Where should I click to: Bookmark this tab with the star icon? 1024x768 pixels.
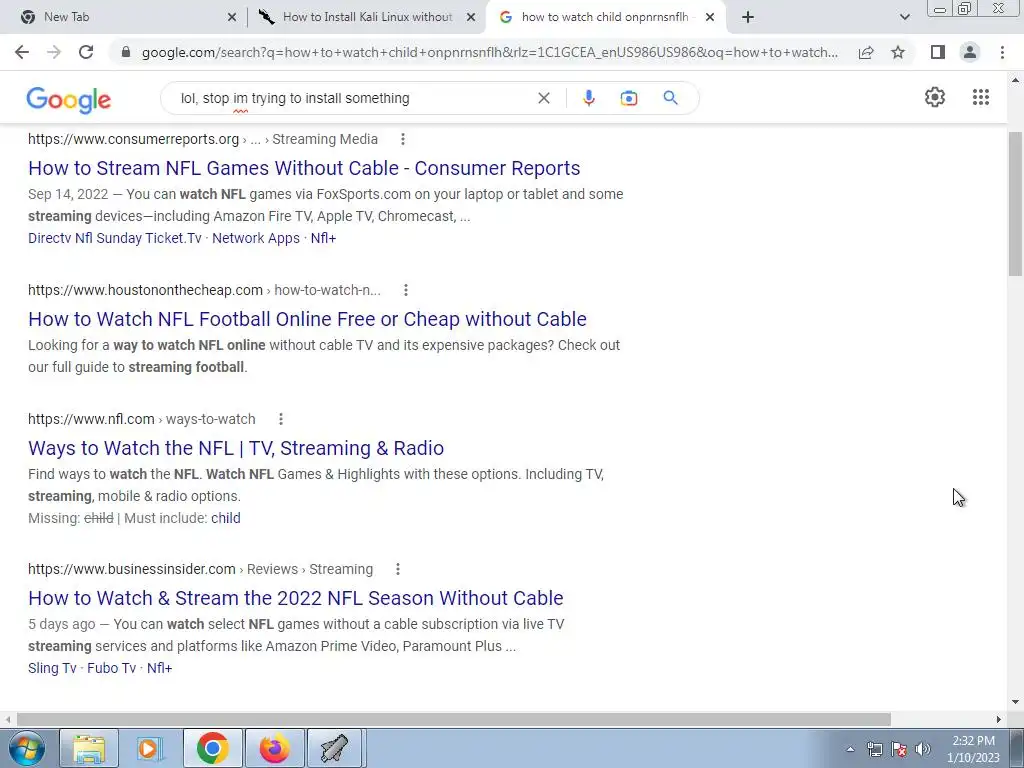point(898,52)
